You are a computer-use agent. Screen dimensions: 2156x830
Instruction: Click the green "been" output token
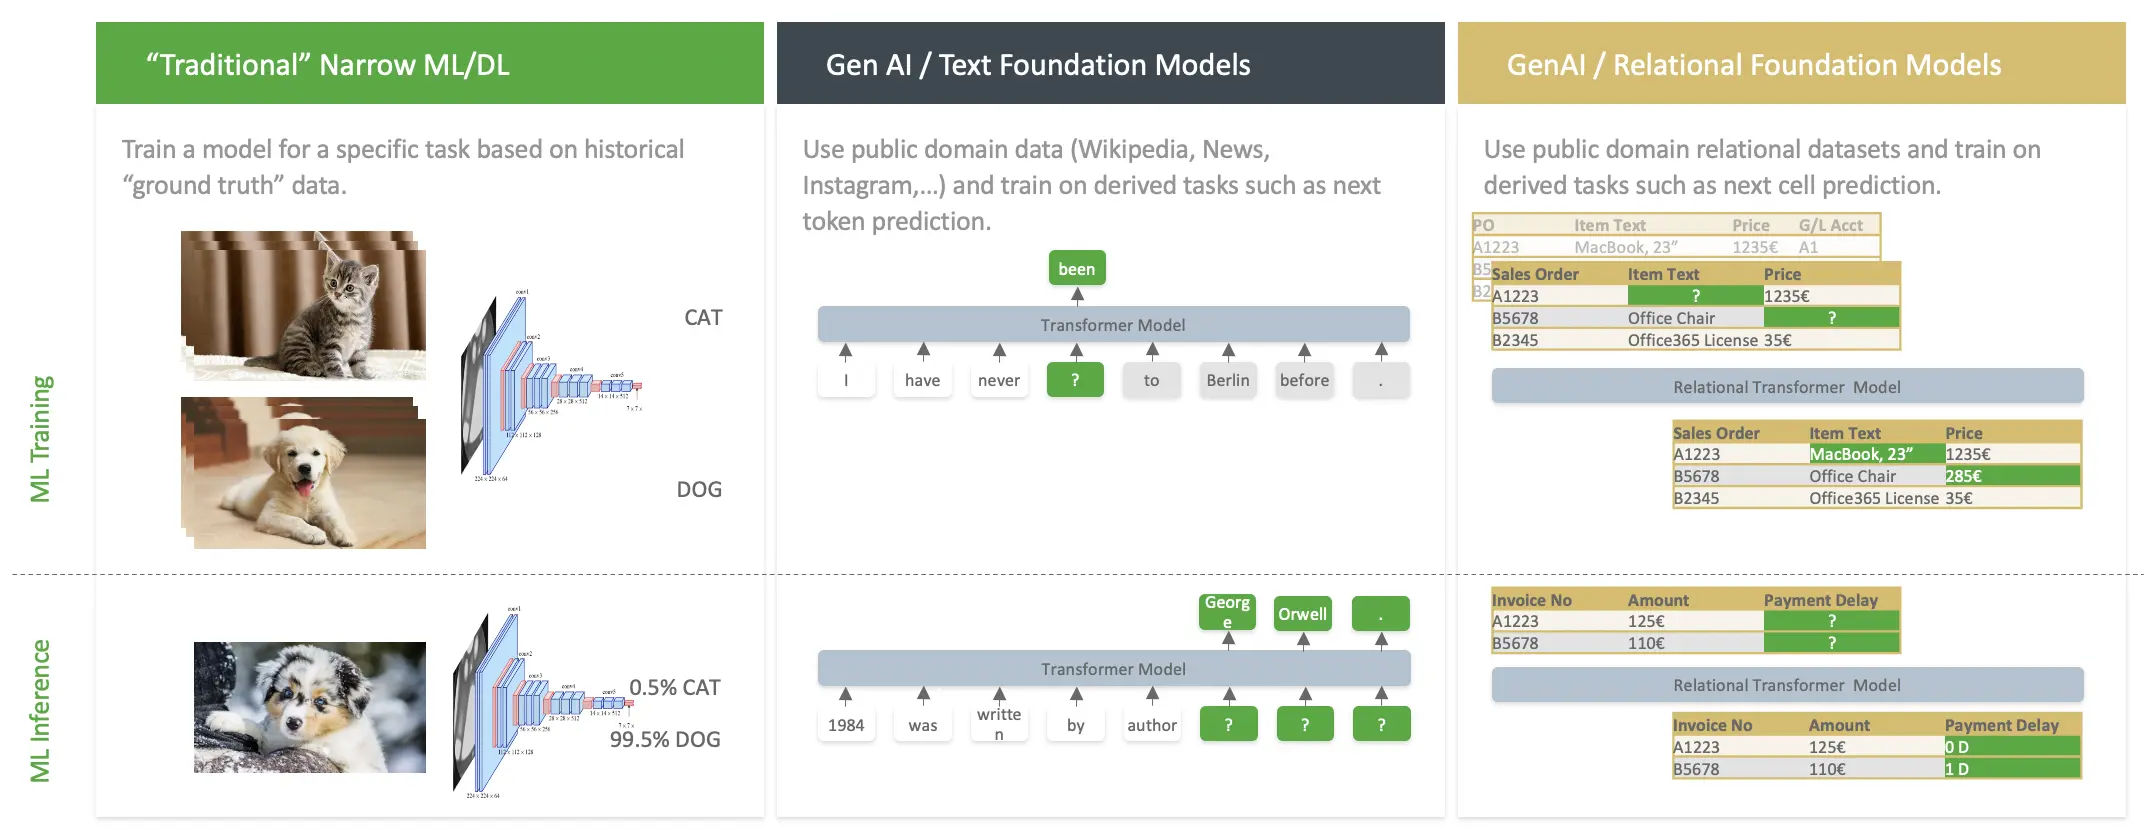click(x=1076, y=269)
